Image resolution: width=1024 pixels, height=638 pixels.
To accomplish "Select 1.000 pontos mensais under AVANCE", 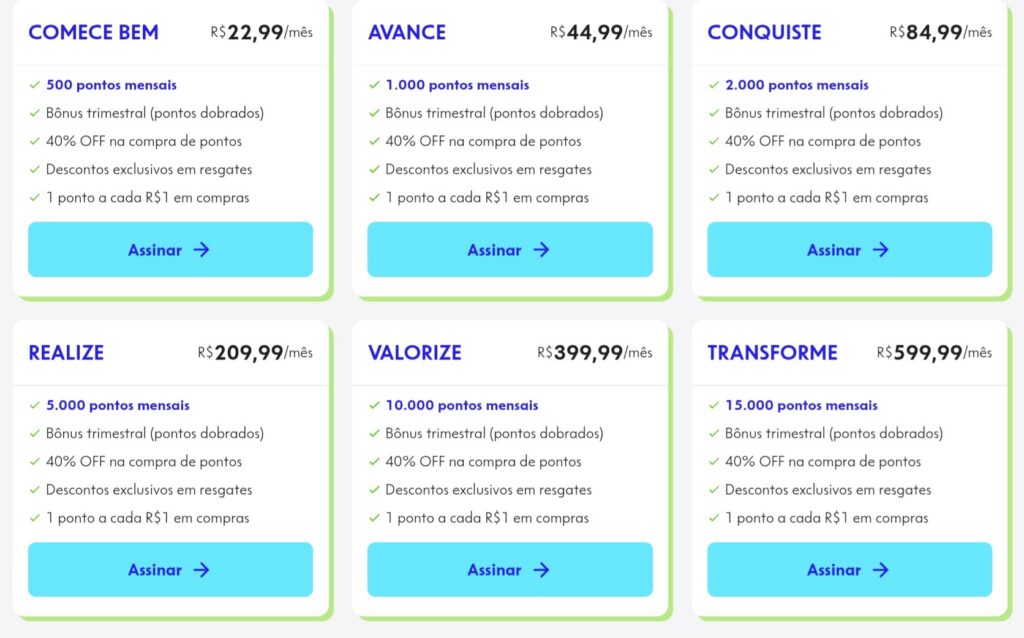I will click(x=457, y=85).
